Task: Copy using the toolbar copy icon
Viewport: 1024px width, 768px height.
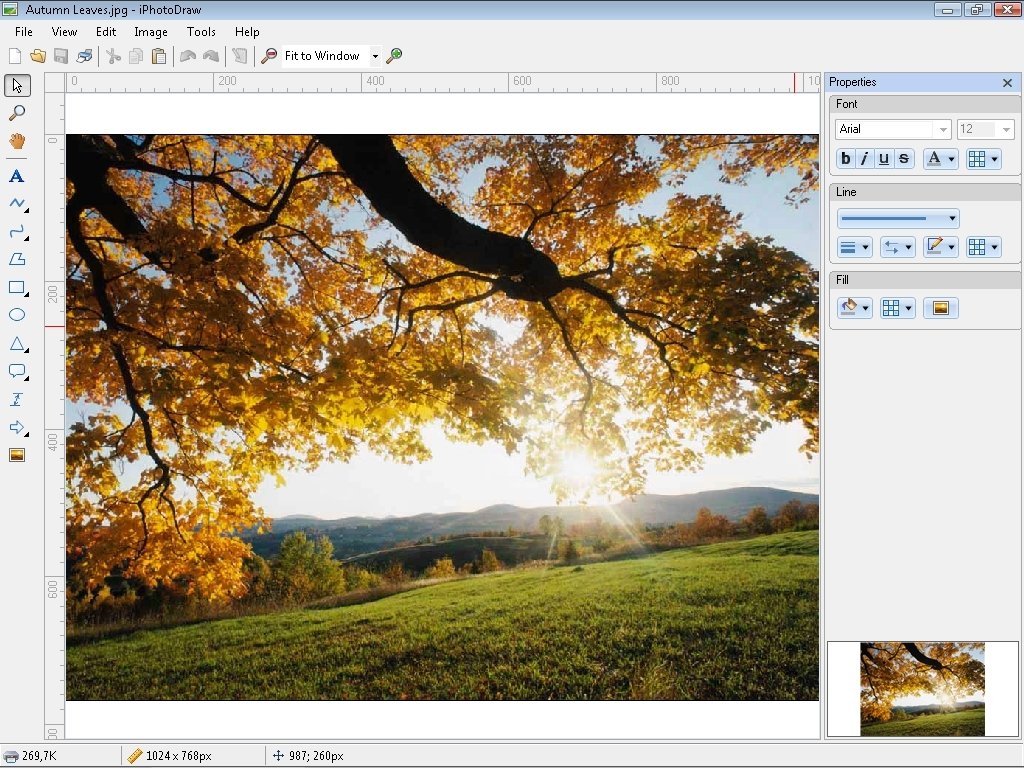Action: point(136,56)
